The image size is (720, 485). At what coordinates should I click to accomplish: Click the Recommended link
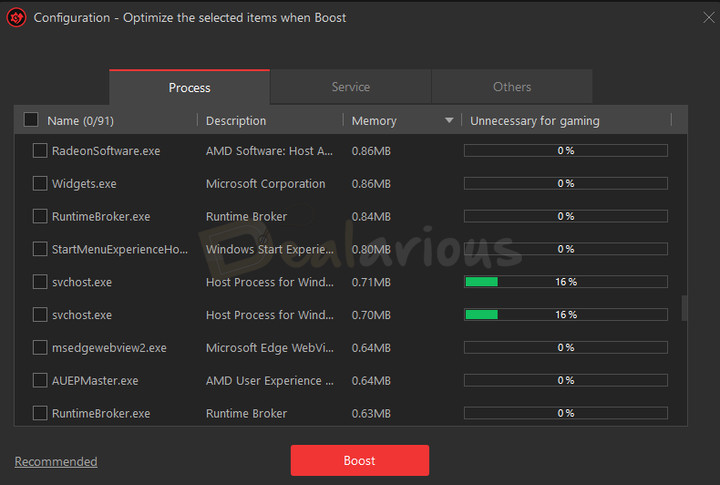click(x=56, y=461)
